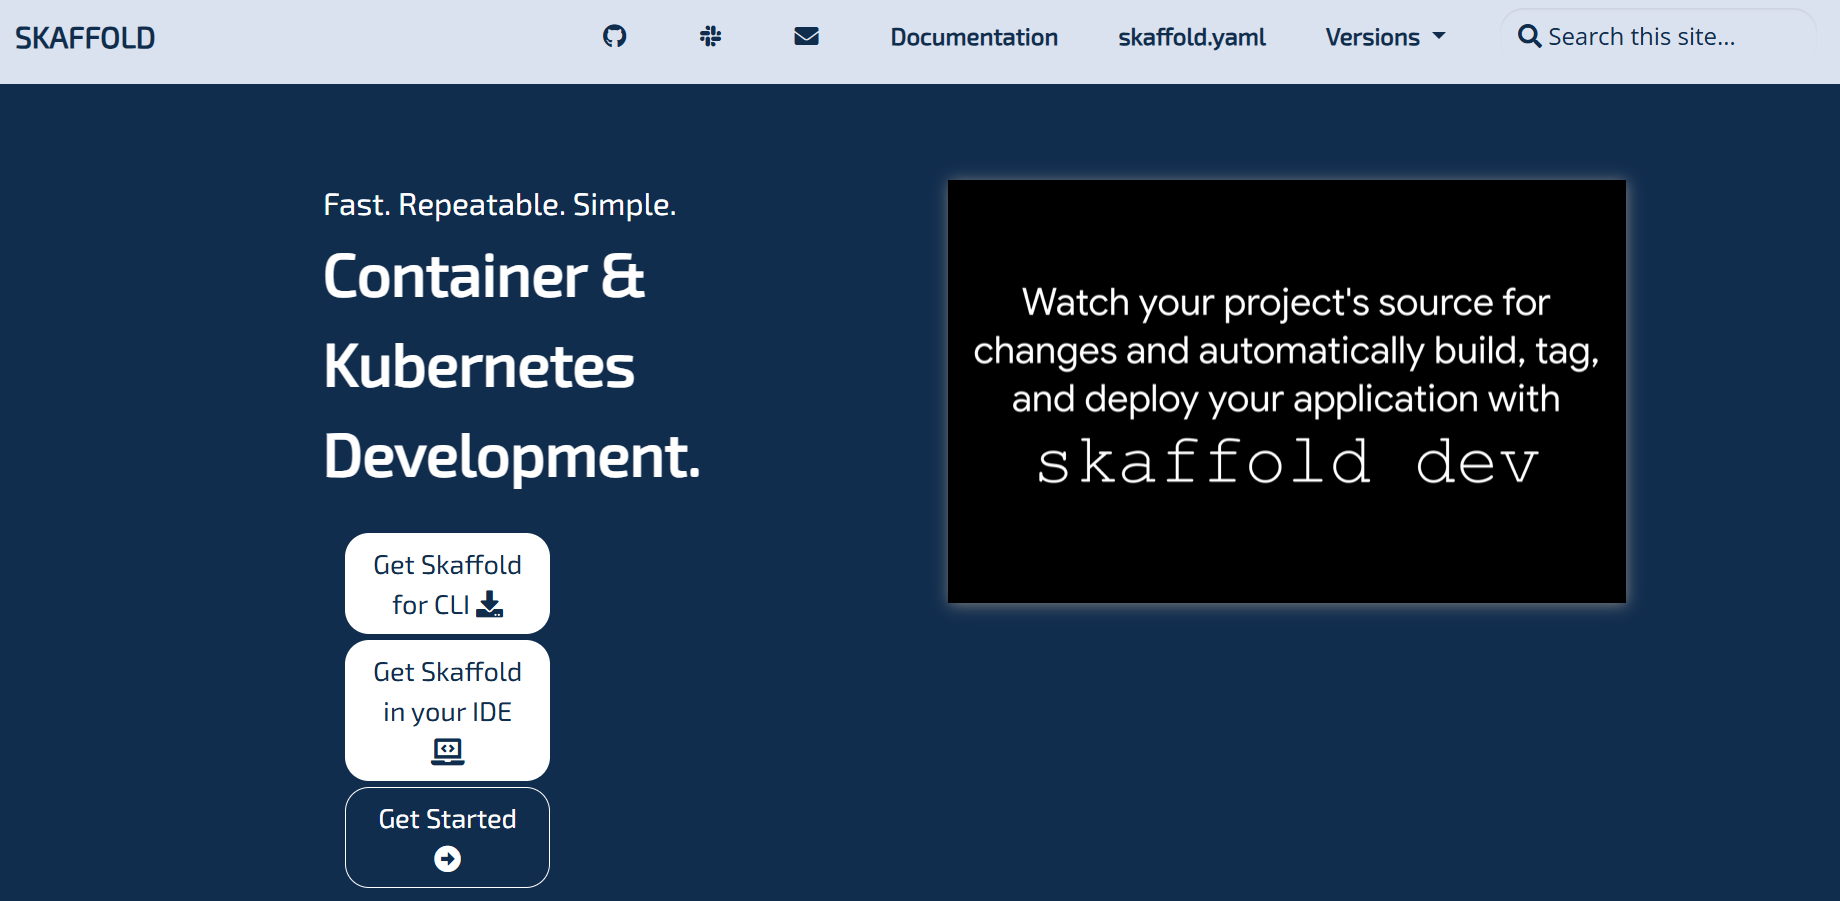
Task: Click the SKAFFOLD logo in header
Action: (x=85, y=38)
